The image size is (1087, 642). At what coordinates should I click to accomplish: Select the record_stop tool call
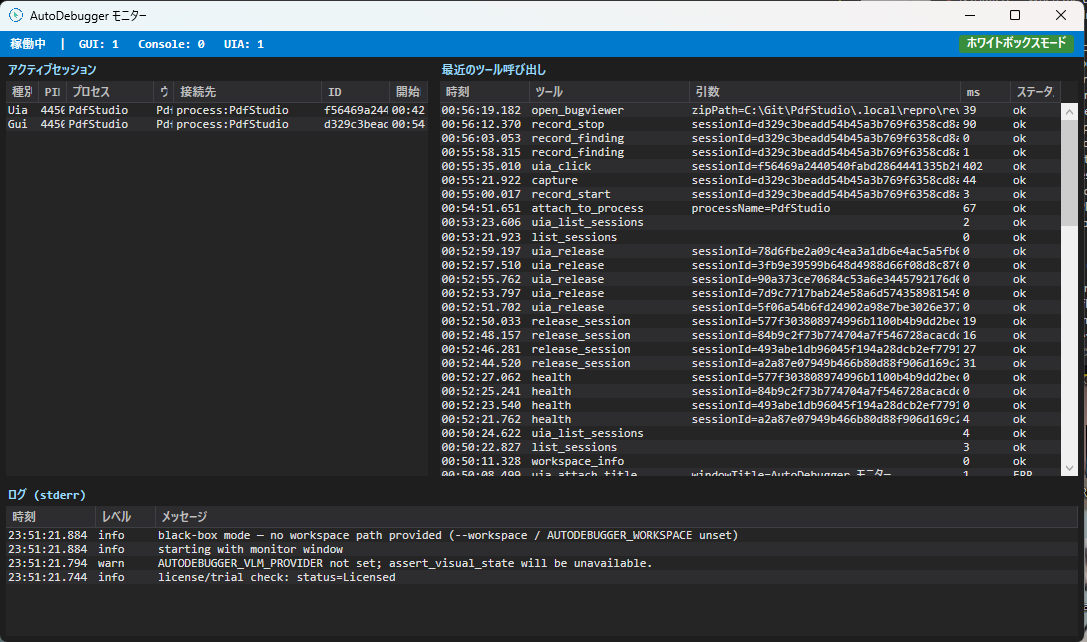tap(750, 124)
